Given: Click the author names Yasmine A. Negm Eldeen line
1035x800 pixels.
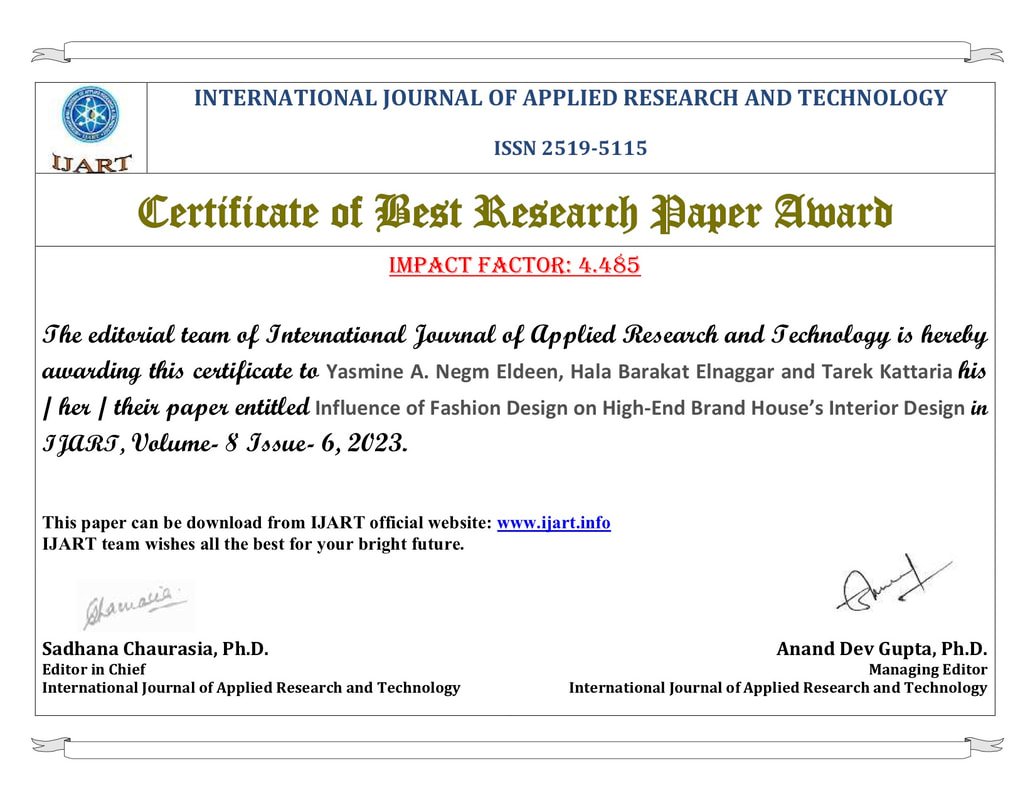Looking at the screenshot, I should click(639, 372).
